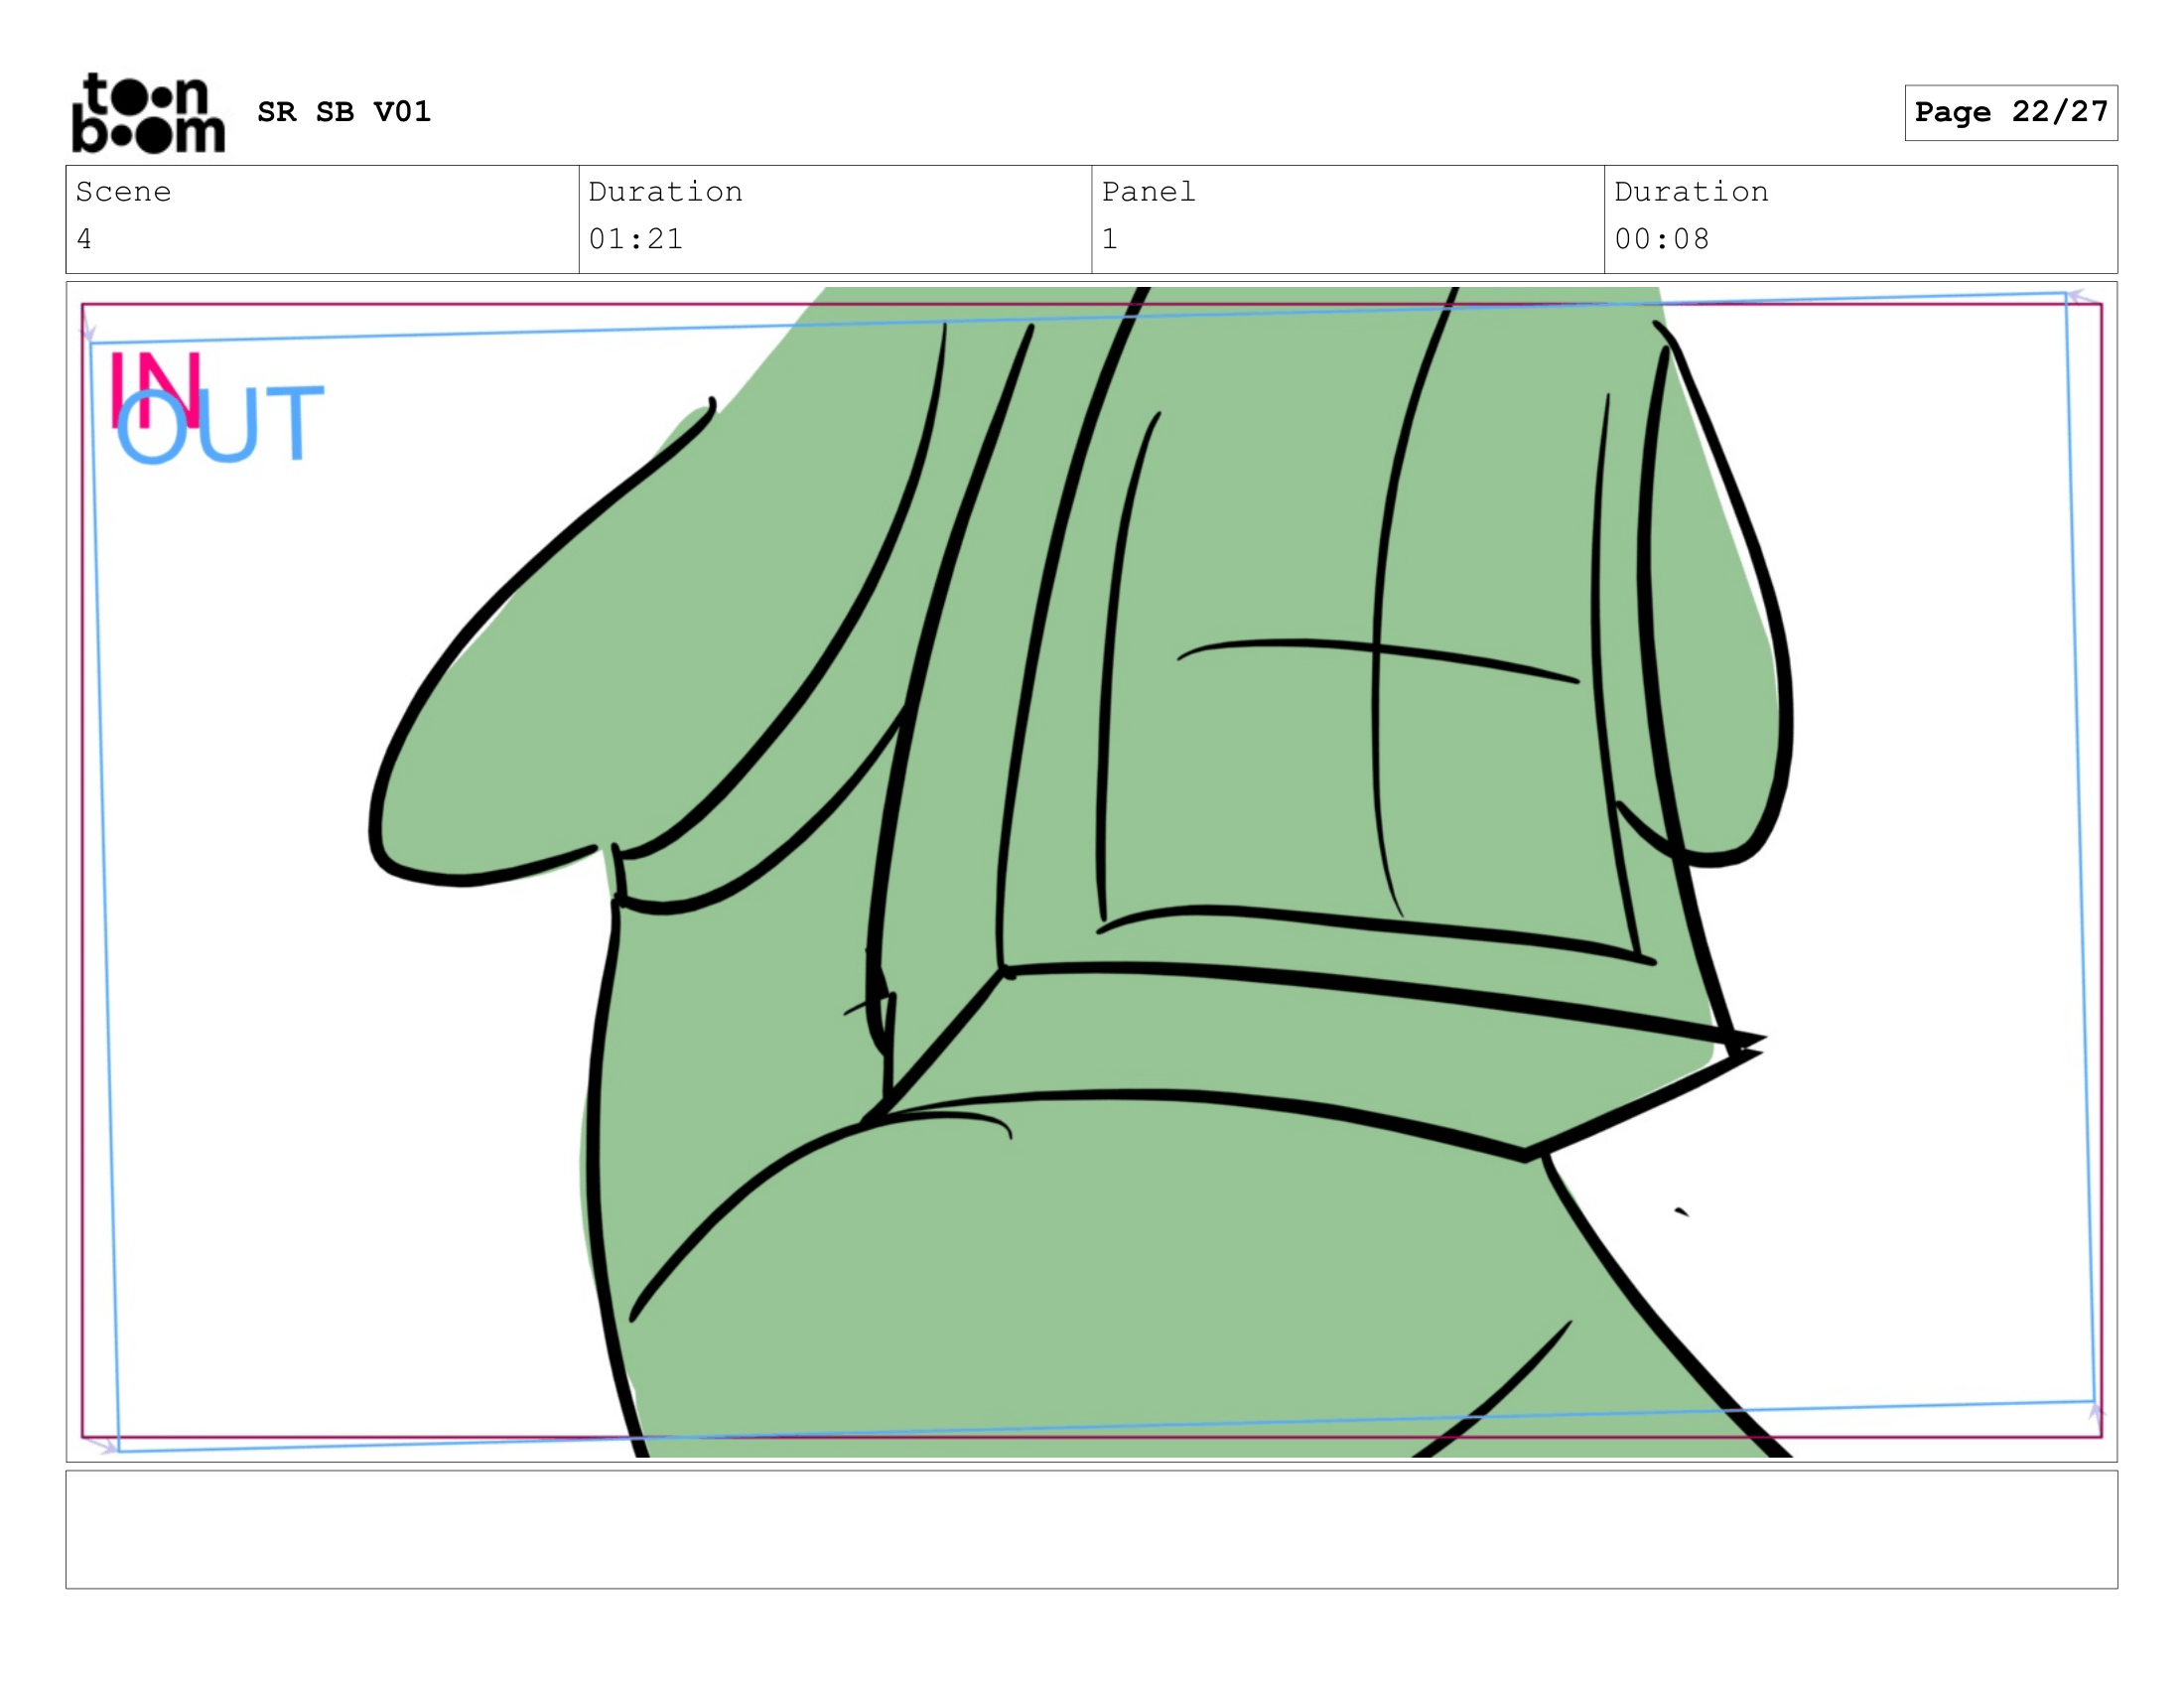Click the panel number 1 value

pyautogui.click(x=1109, y=239)
